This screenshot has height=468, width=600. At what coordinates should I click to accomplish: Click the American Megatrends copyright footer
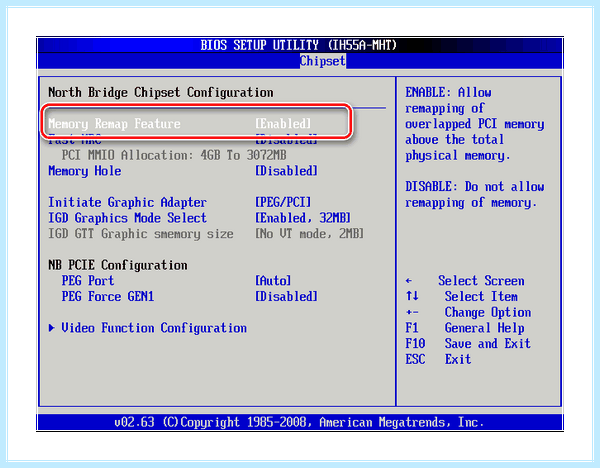pyautogui.click(x=299, y=422)
